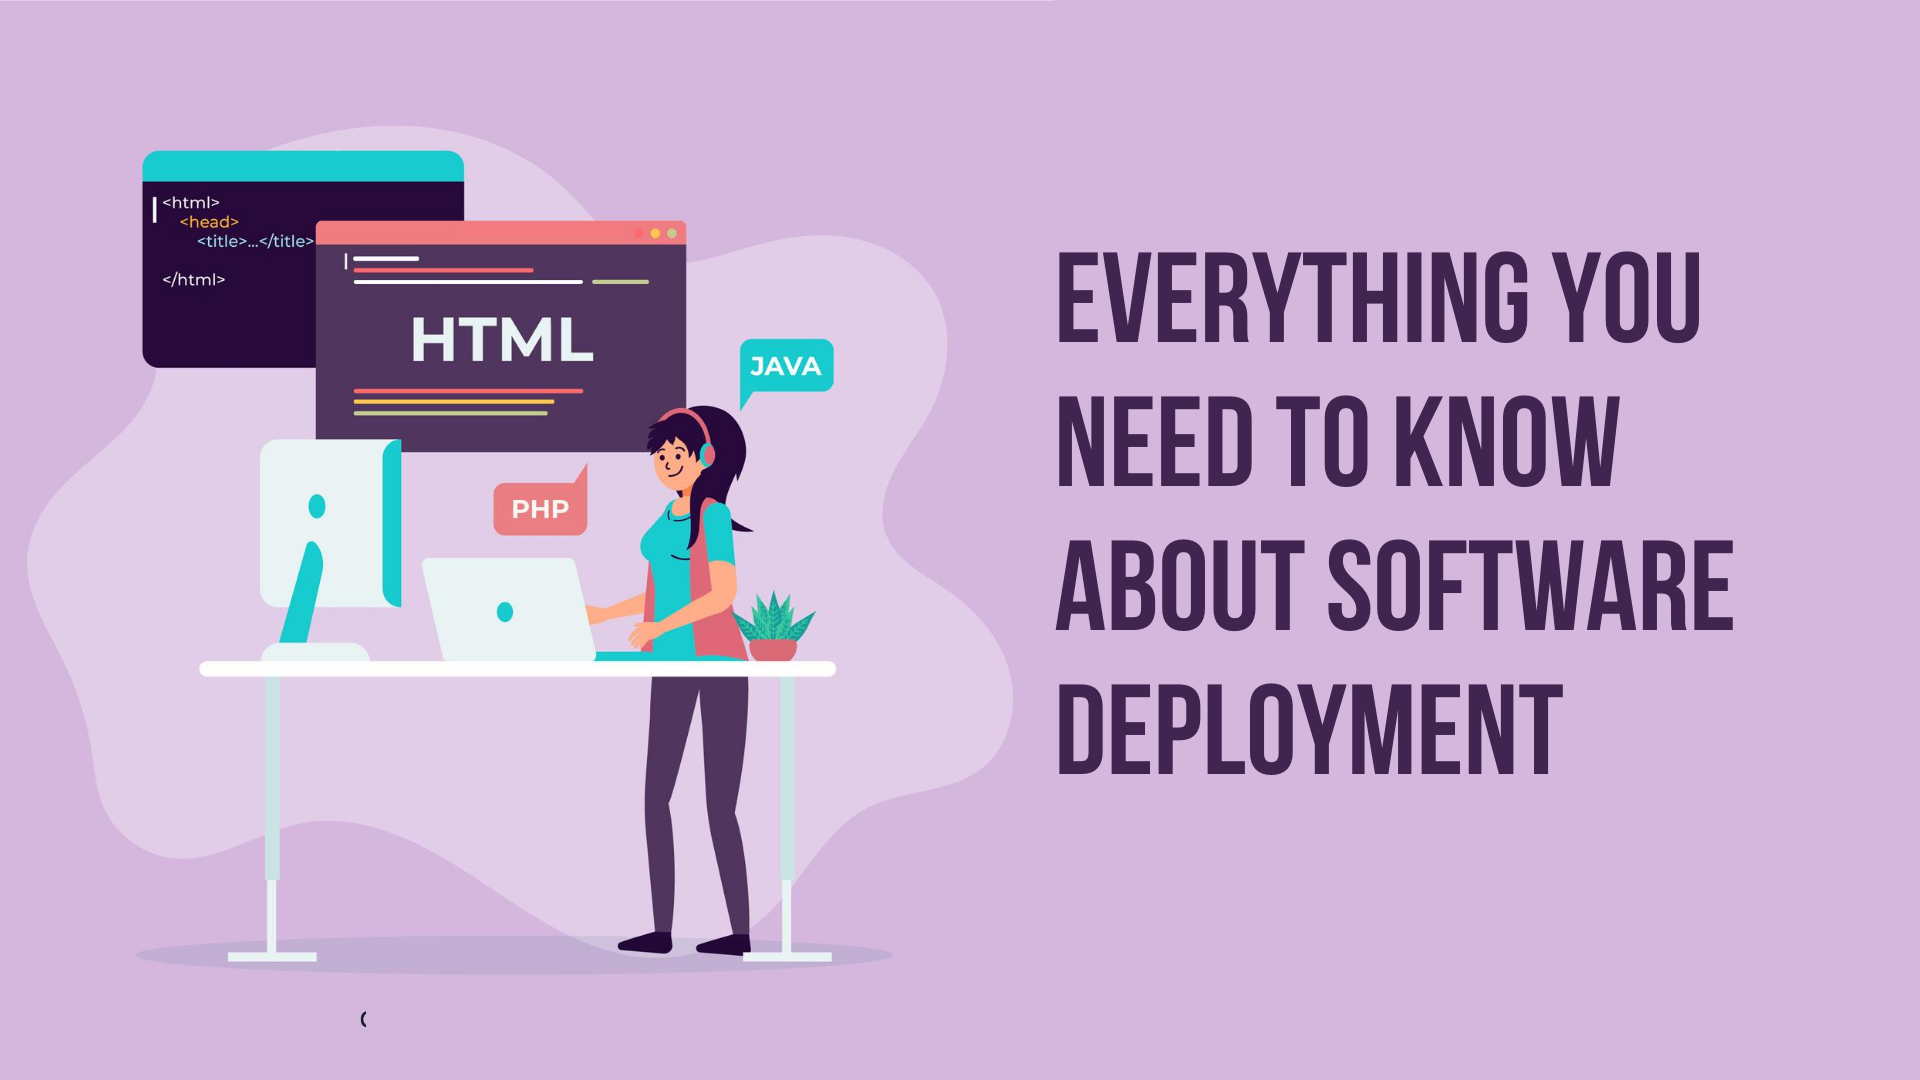This screenshot has height=1080, width=1920.
Task: Click the orange <head> tag text
Action: click(x=209, y=222)
